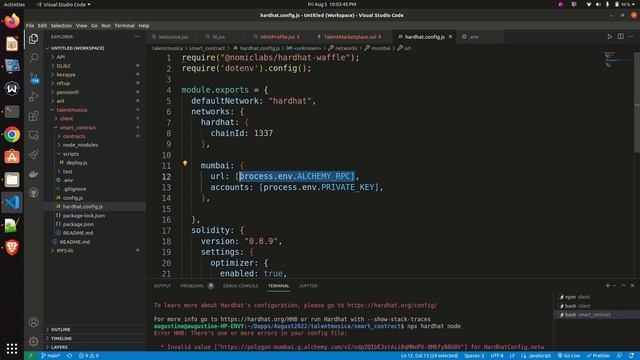Open the Terminal menu
Screen dimensions: 640x360
[x=124, y=25]
